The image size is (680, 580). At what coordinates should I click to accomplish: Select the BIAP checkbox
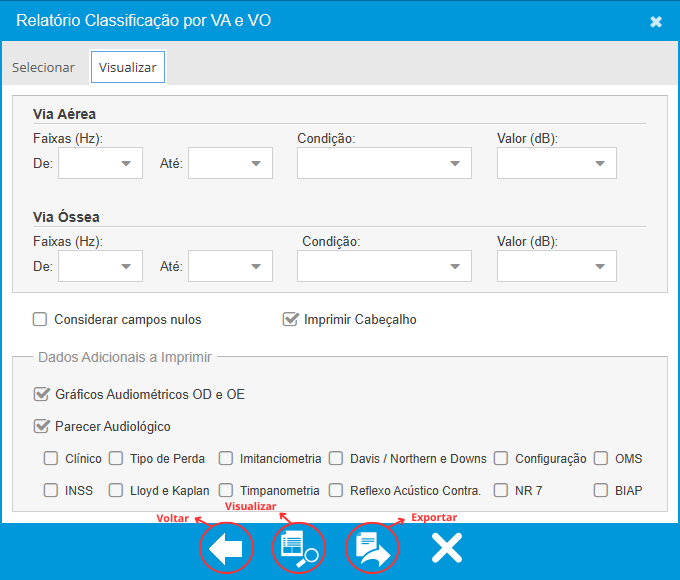(601, 491)
